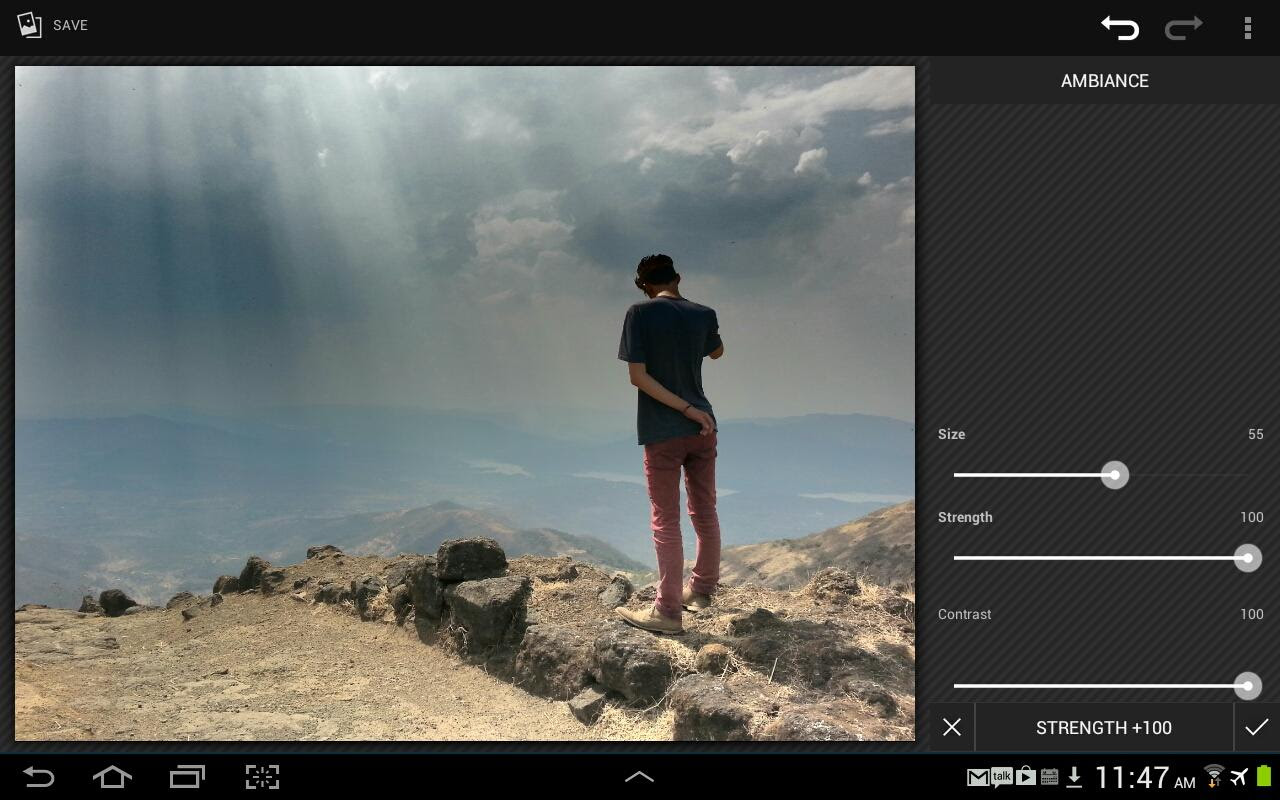
Task: Tap the grayed-out redo arrow
Action: pyautogui.click(x=1183, y=28)
